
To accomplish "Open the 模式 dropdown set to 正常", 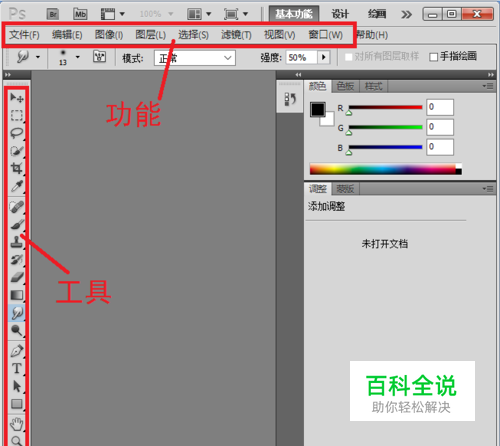I will [x=195, y=58].
